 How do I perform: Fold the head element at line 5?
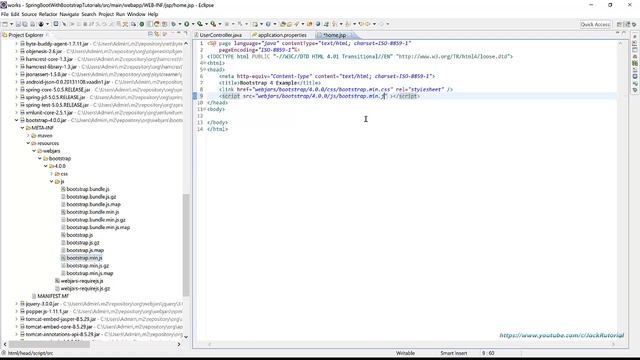(204, 70)
